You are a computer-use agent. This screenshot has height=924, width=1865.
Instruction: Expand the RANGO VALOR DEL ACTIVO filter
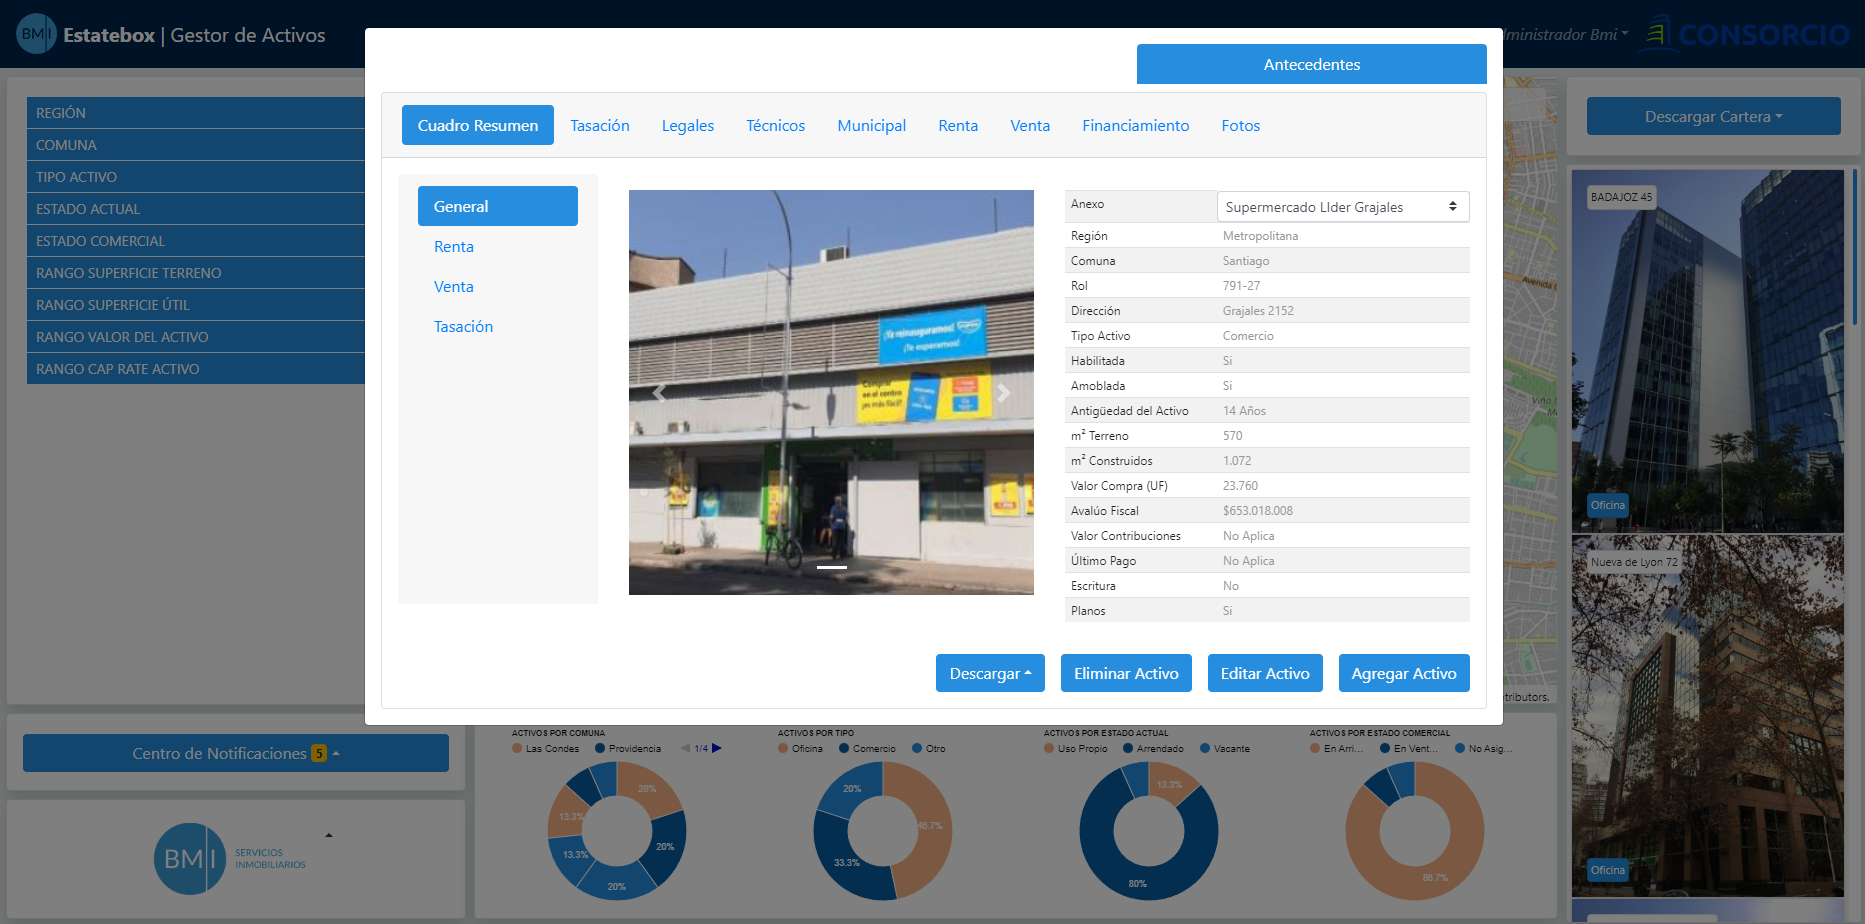click(196, 337)
